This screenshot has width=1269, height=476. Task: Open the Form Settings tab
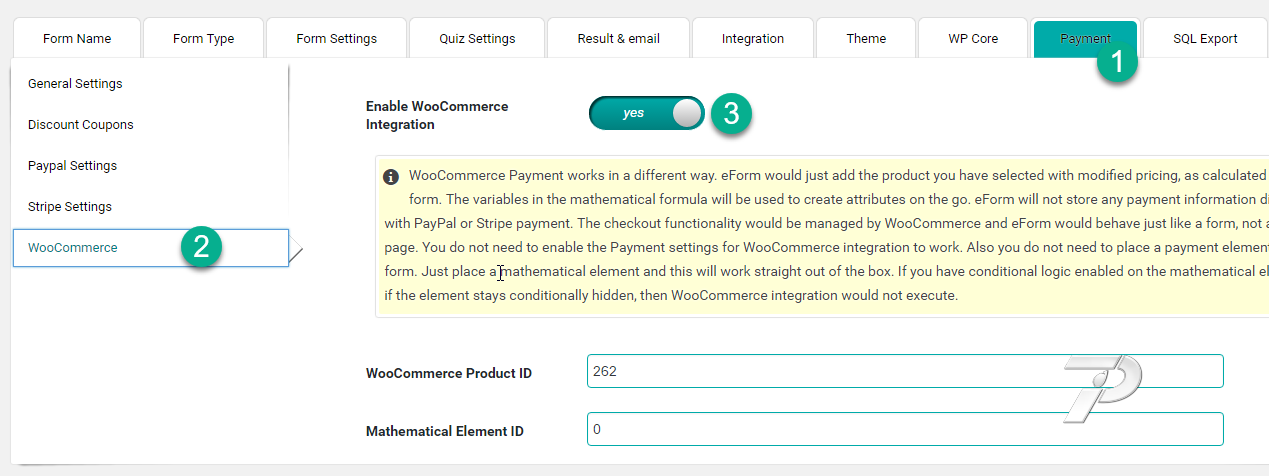[x=337, y=39]
